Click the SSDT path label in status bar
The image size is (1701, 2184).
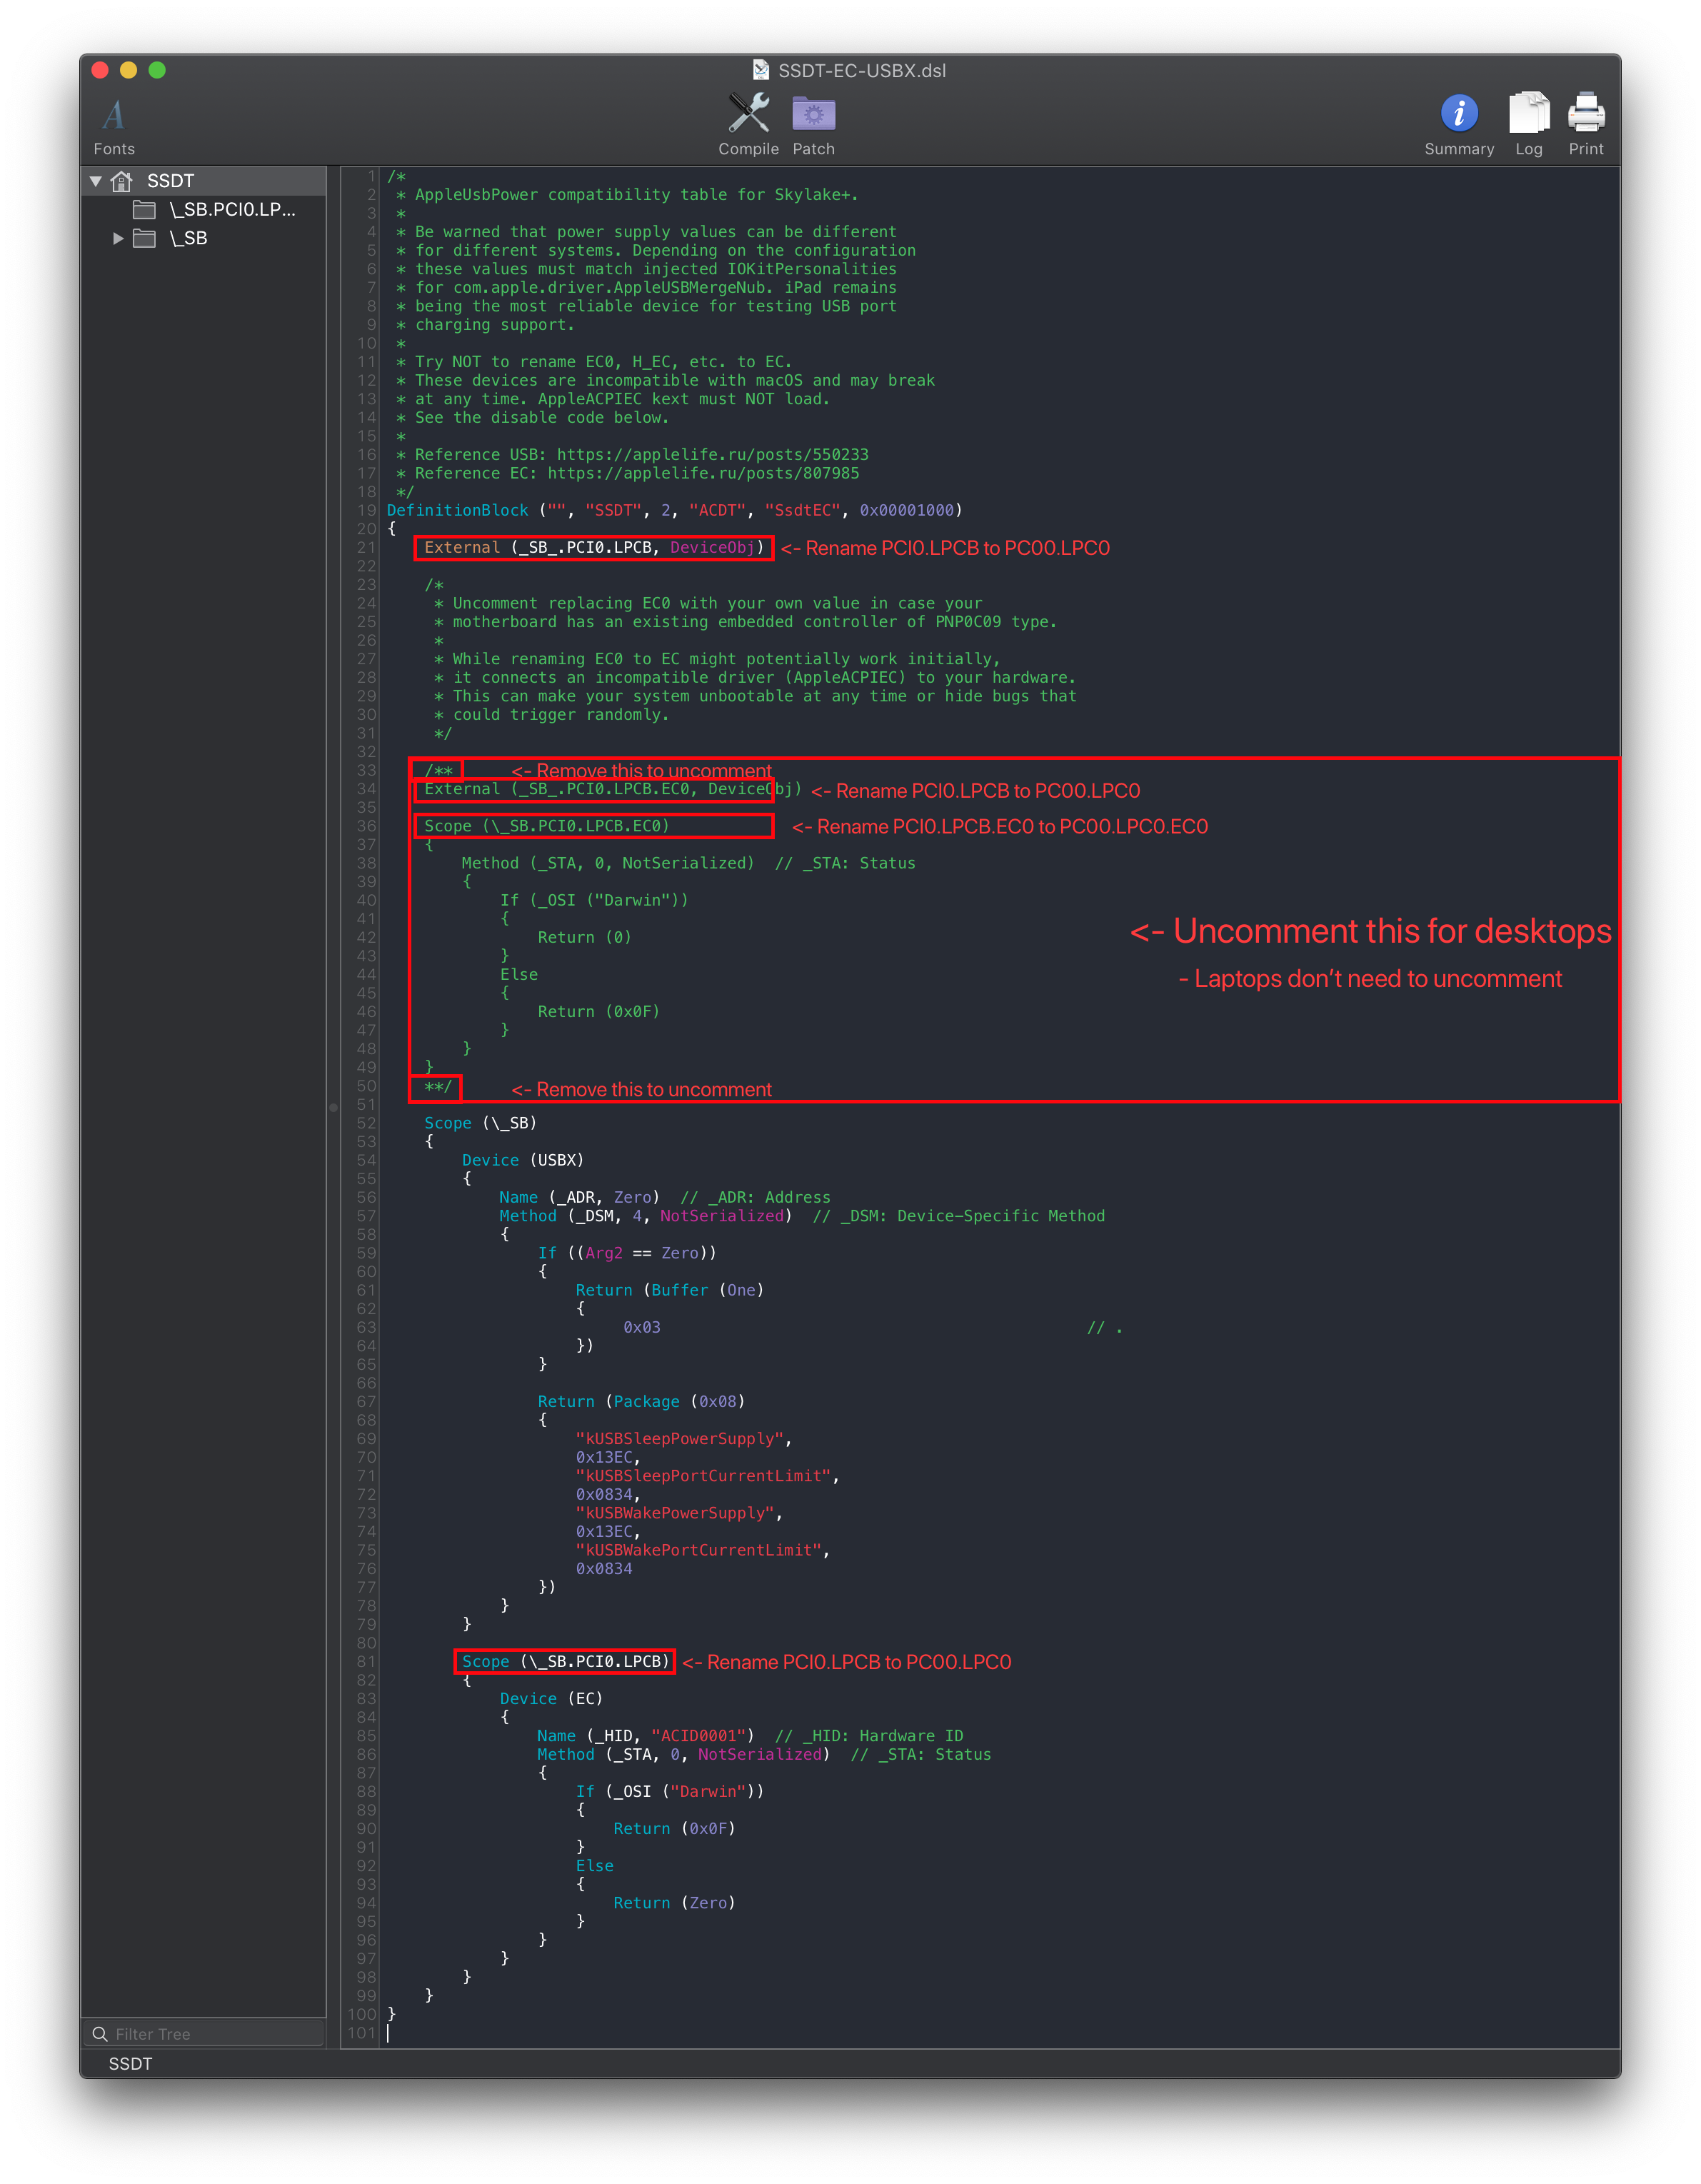130,2063
